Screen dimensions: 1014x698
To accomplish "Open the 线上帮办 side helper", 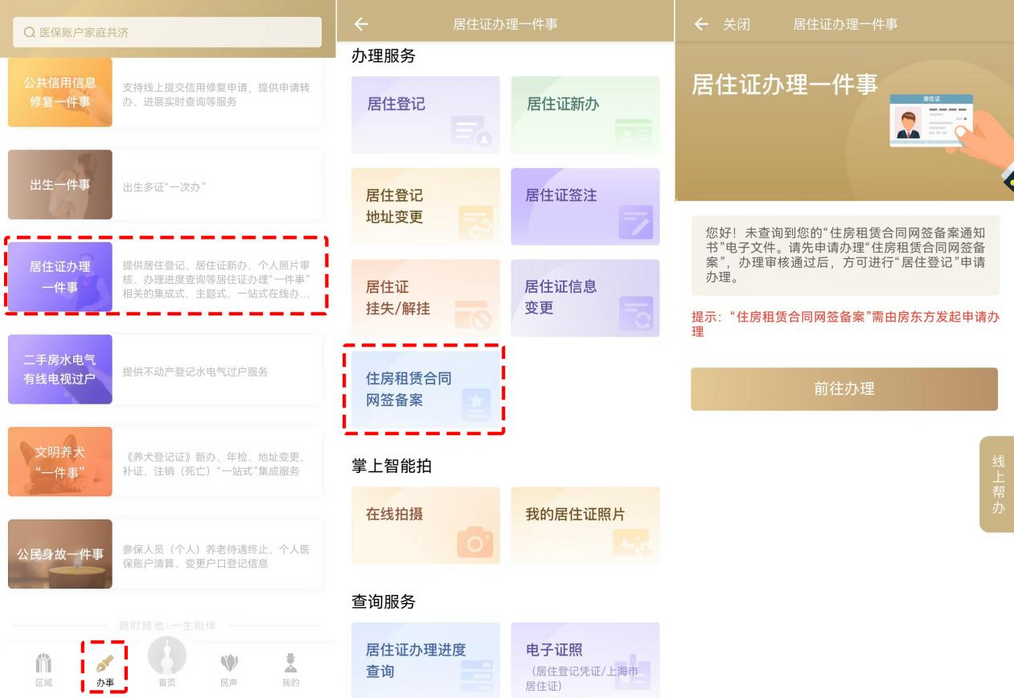I will point(997,484).
